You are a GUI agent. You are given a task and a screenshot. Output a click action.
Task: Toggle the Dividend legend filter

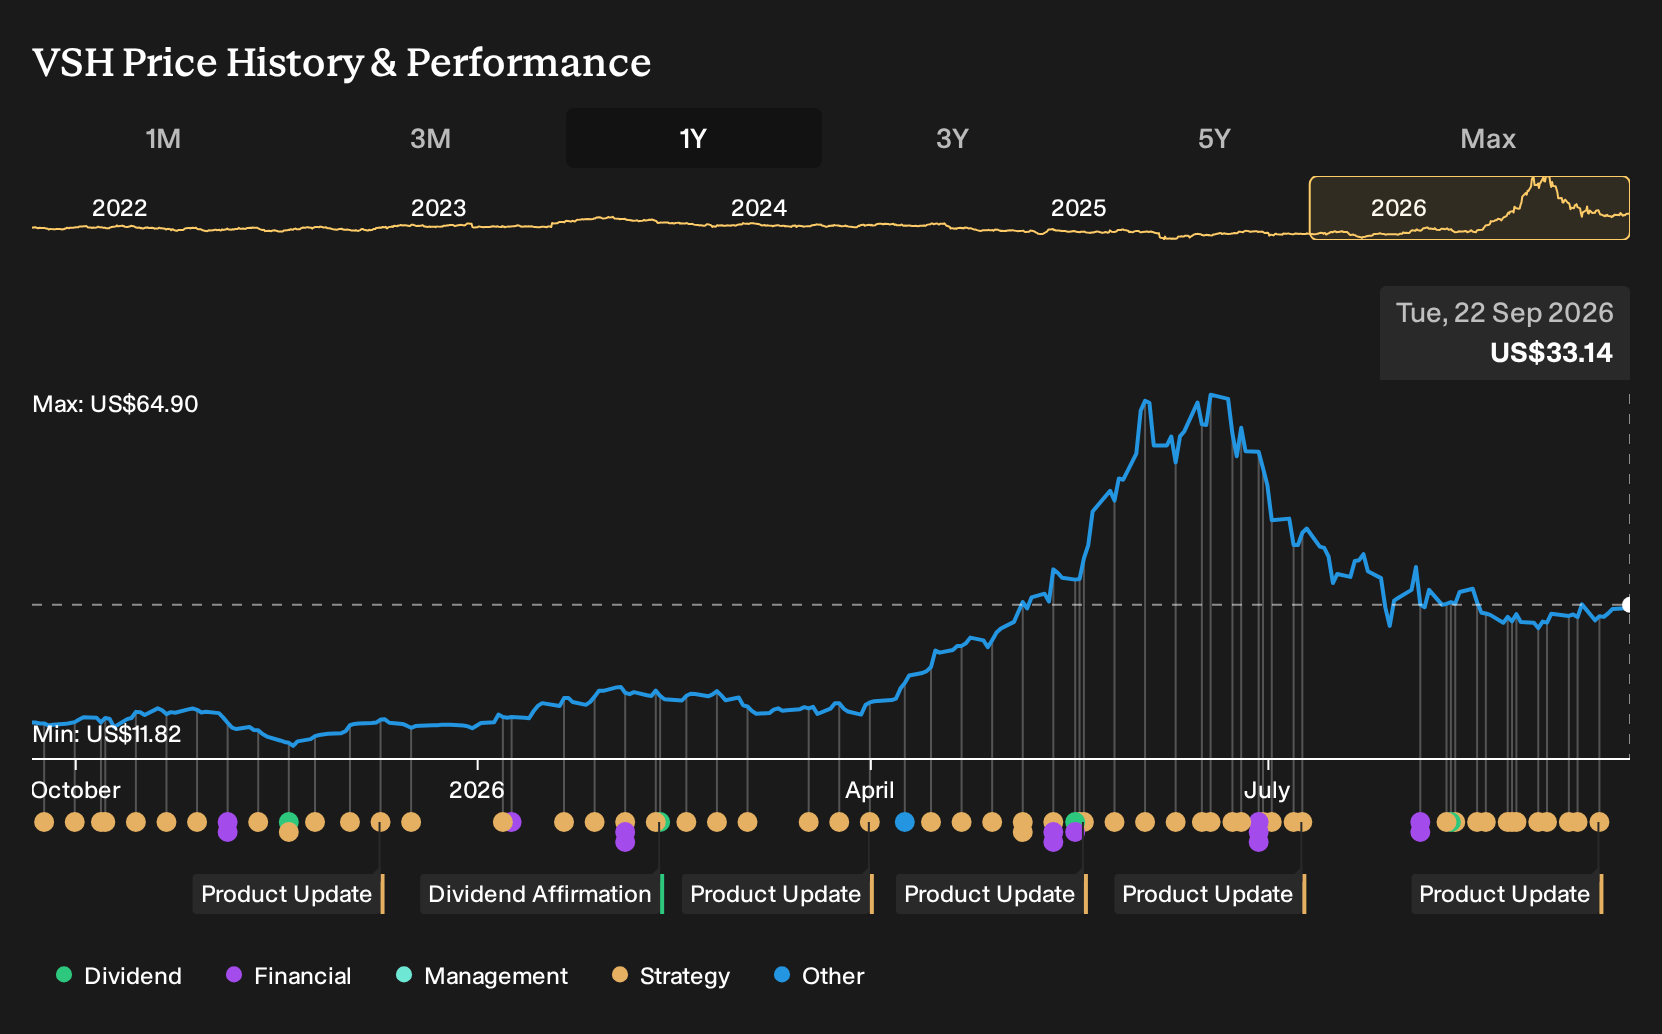119,976
